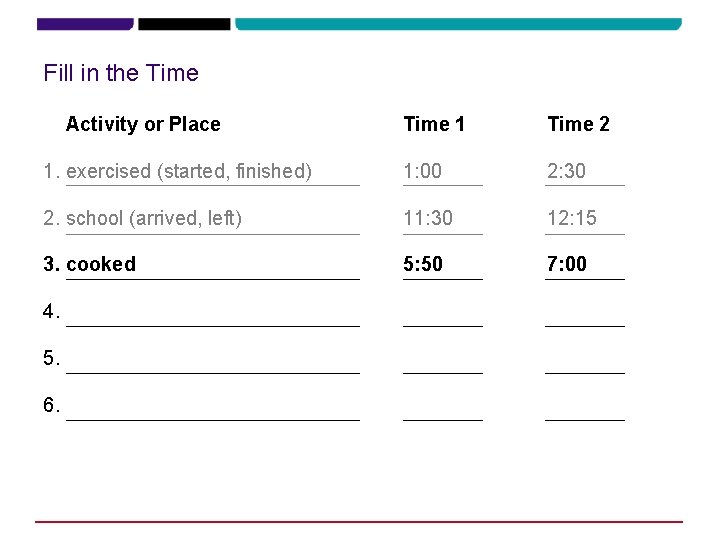This screenshot has height=540, width=720.
Task: Click the 11:30 time value
Action: pos(428,218)
